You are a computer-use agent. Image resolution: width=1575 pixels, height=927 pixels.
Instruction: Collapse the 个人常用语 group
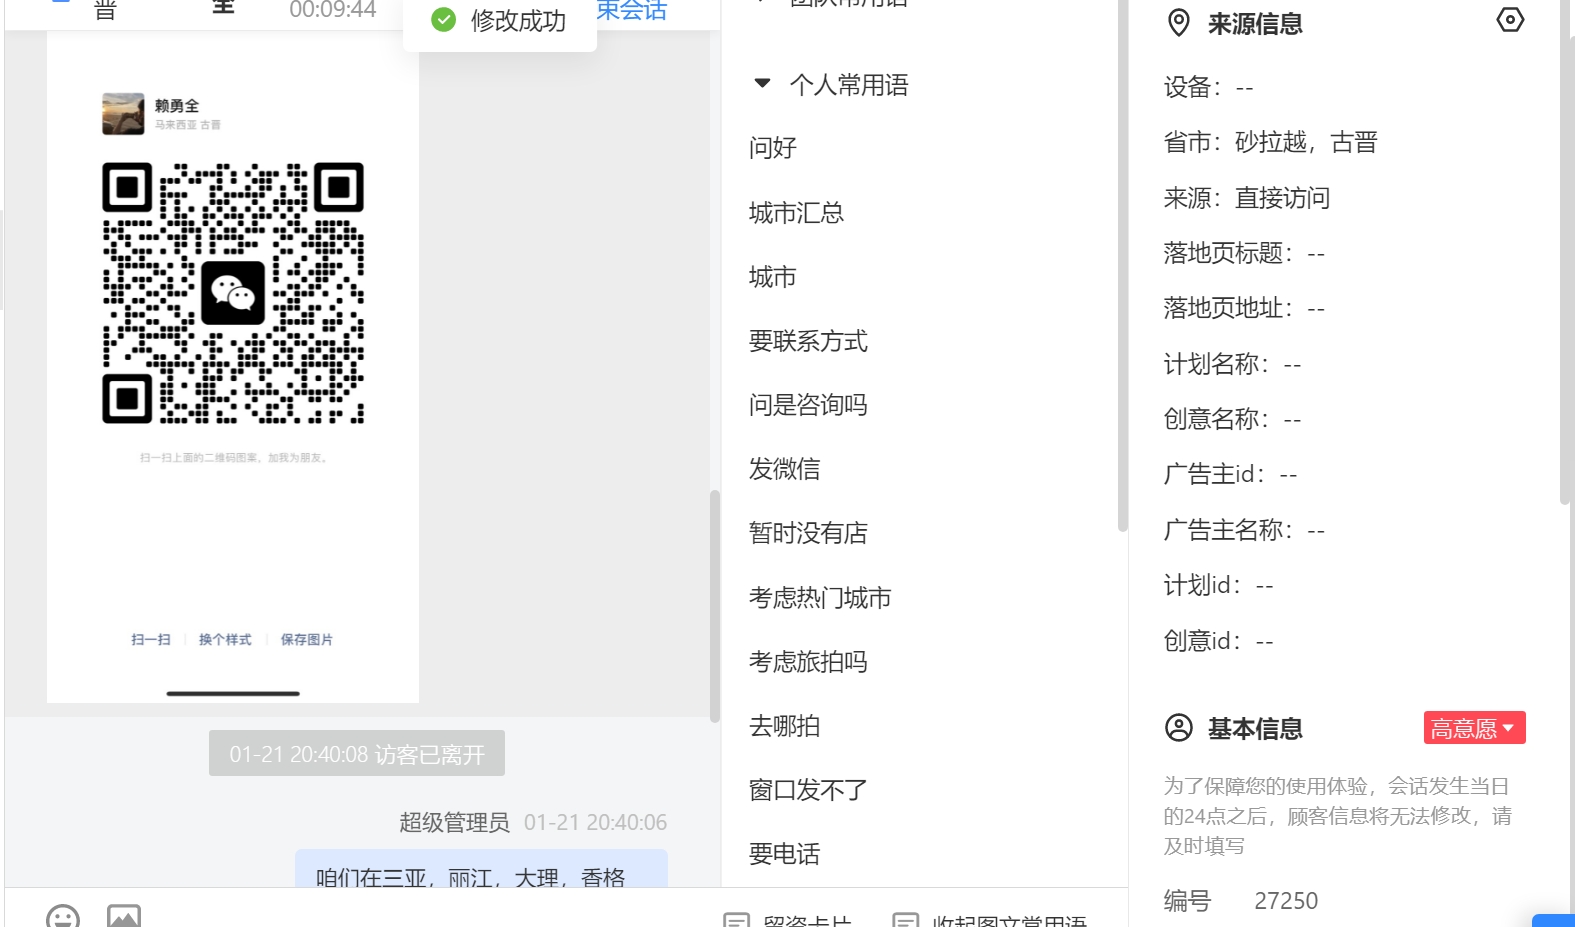coord(762,84)
